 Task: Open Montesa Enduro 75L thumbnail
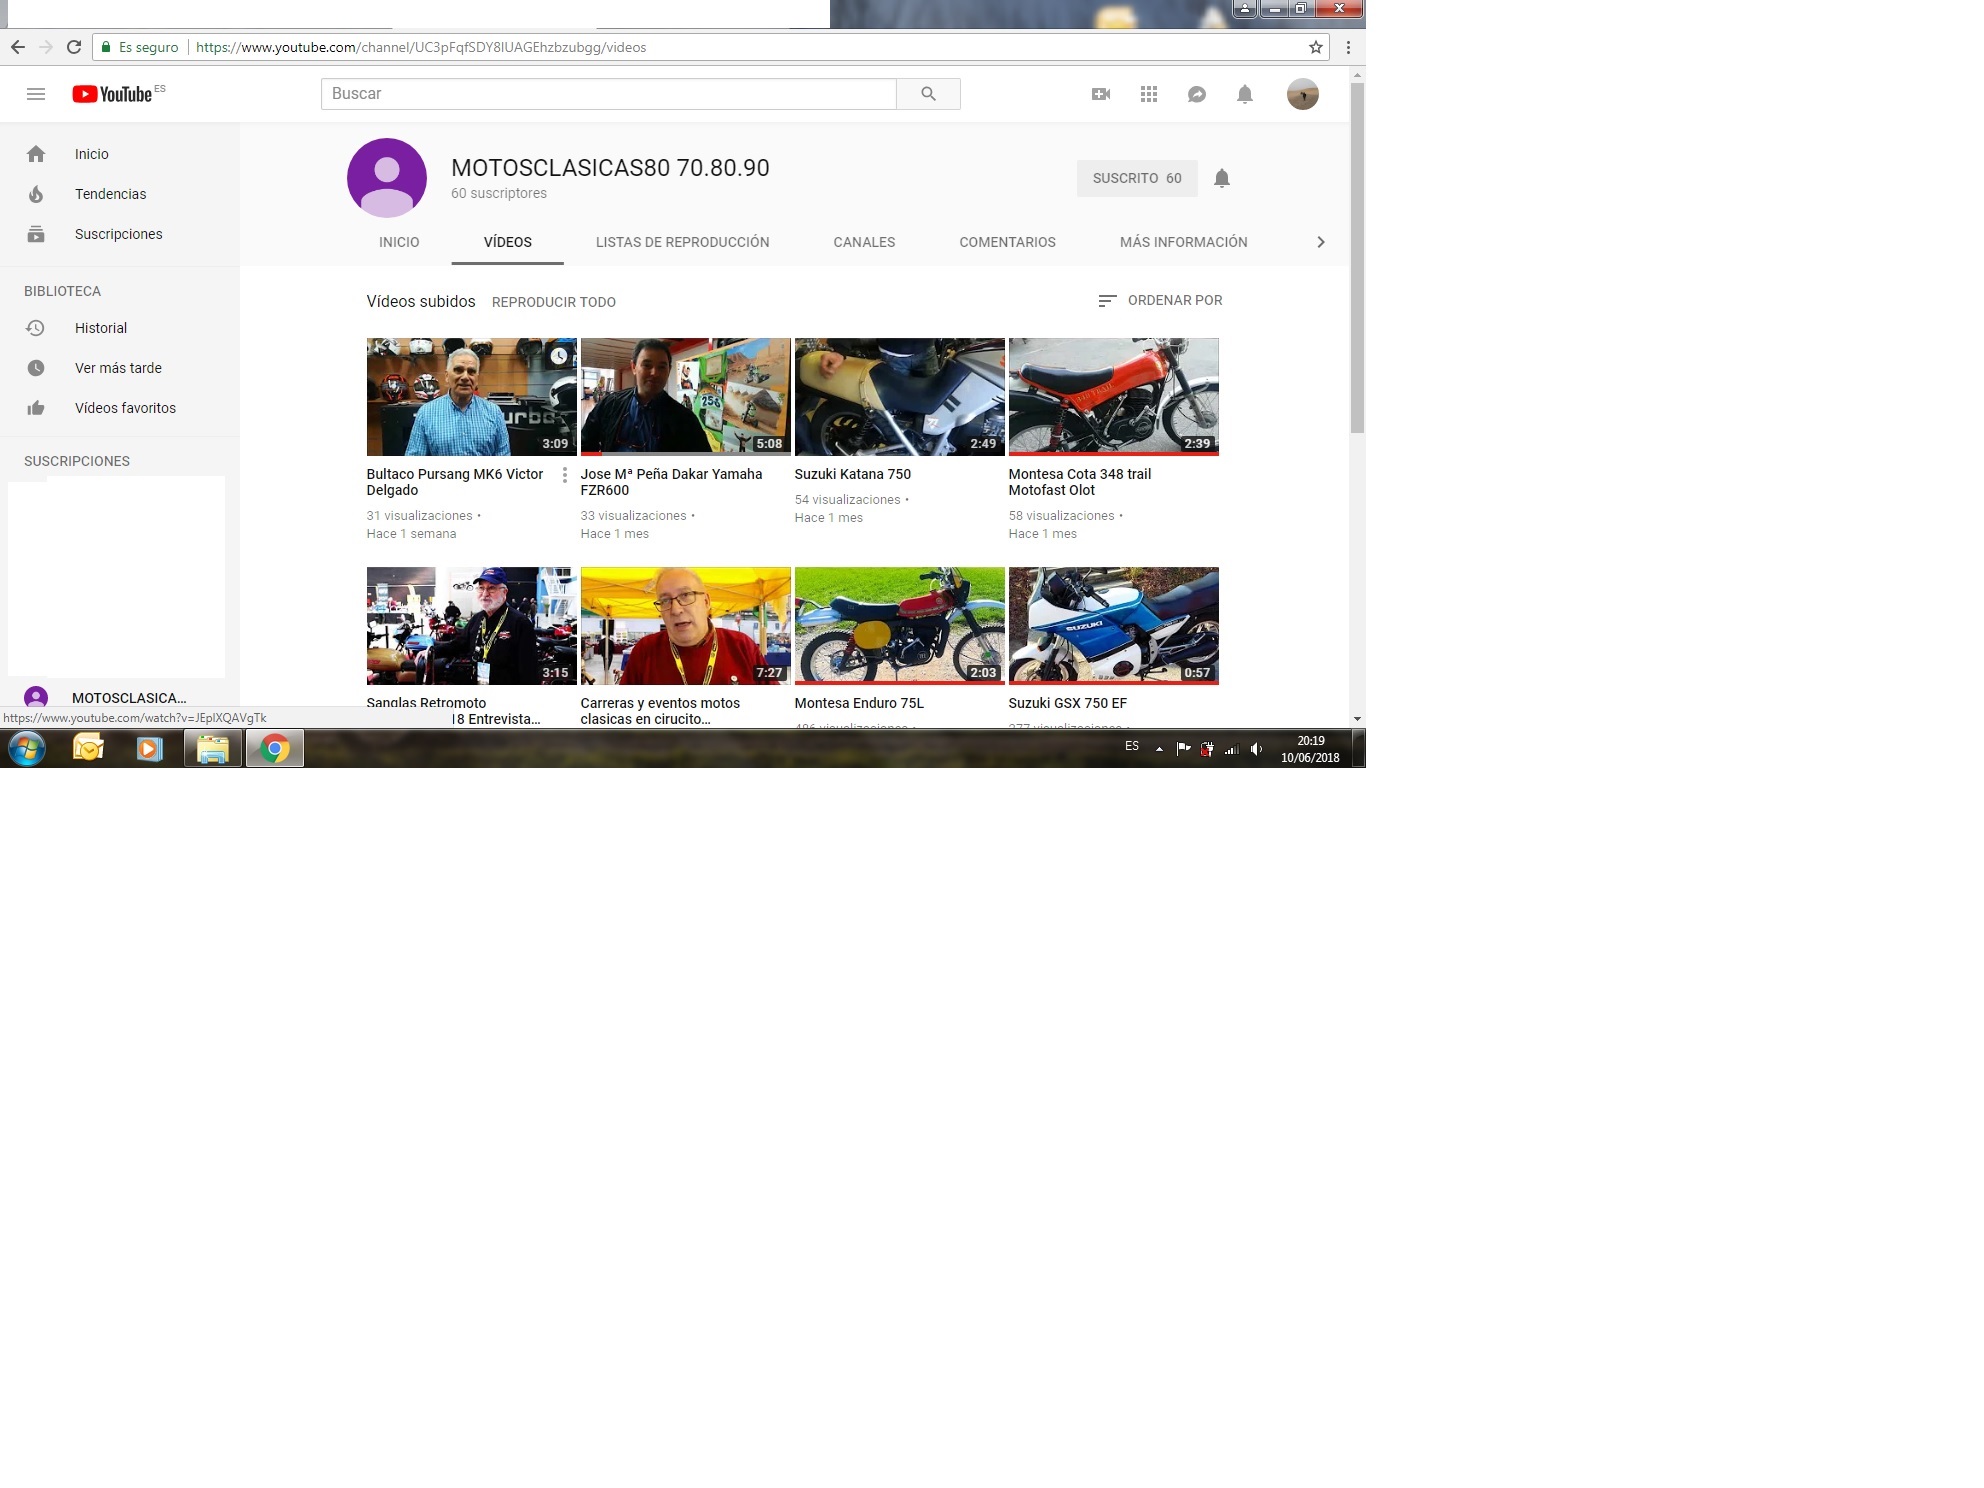(x=899, y=626)
